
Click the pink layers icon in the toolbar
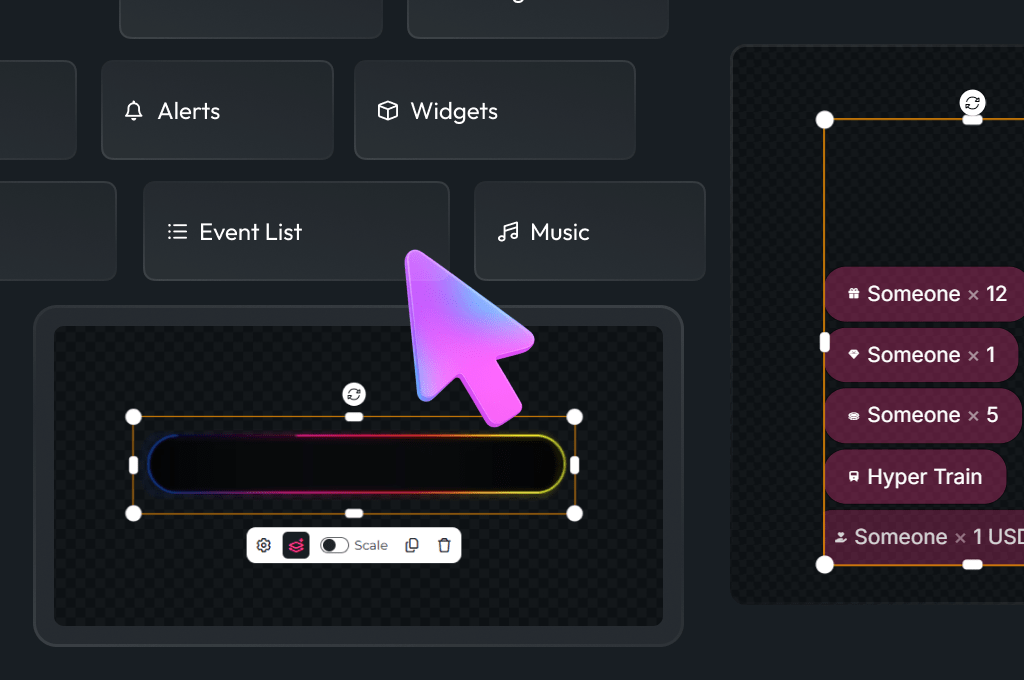(296, 545)
